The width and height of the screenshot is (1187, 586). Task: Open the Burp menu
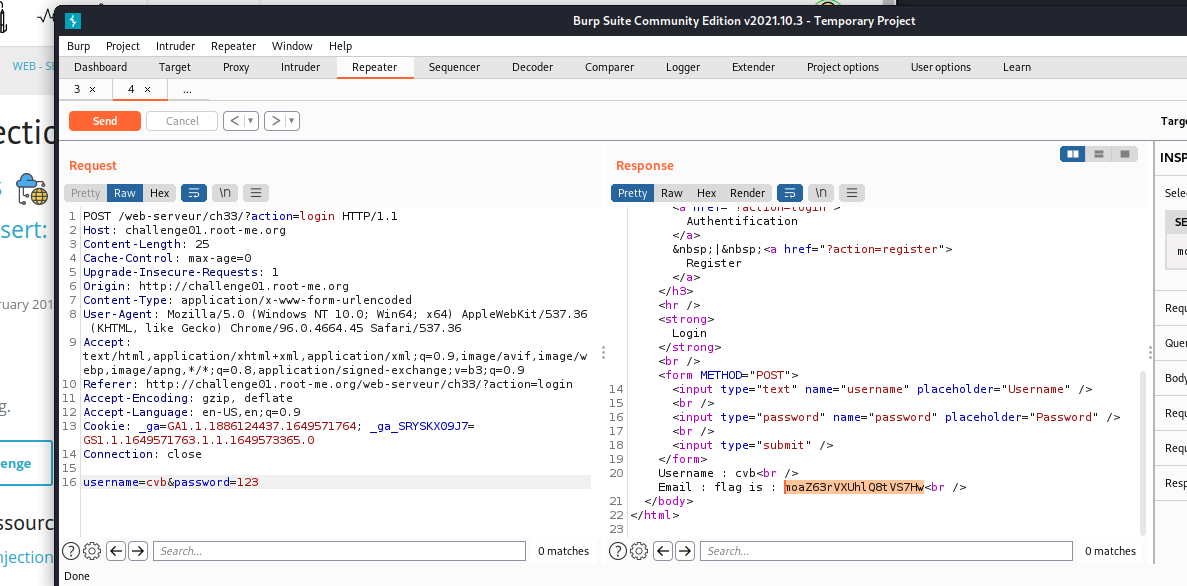click(79, 46)
